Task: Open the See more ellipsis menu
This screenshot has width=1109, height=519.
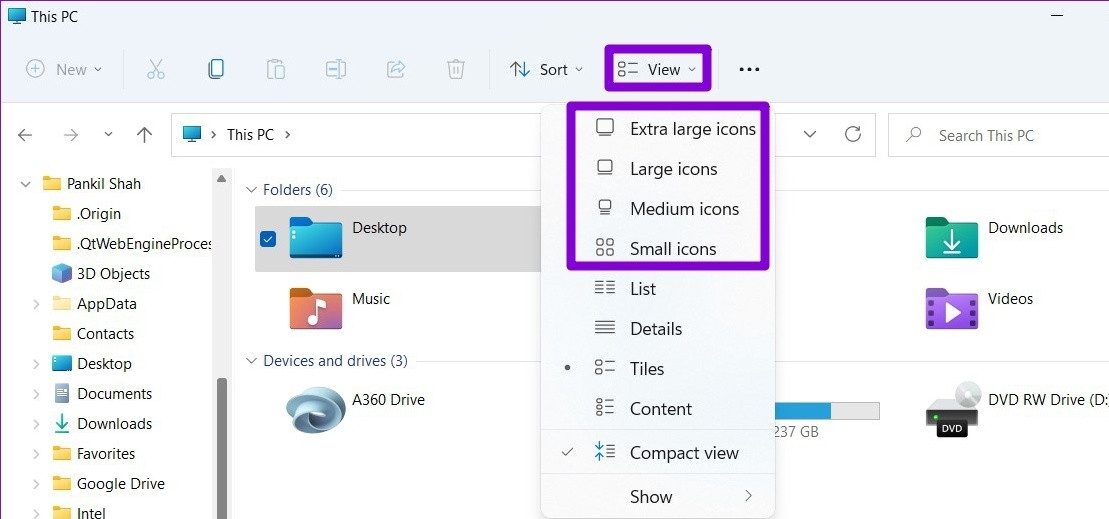Action: [749, 69]
